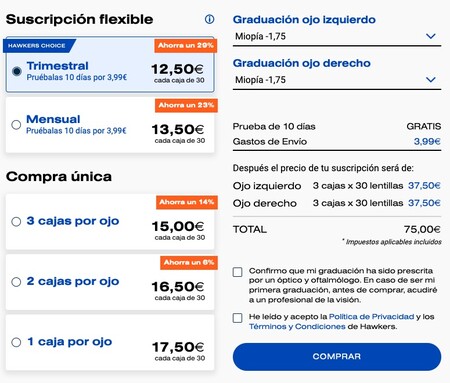
Task: Click the 17,50€ price card
Action: [x=110, y=342]
